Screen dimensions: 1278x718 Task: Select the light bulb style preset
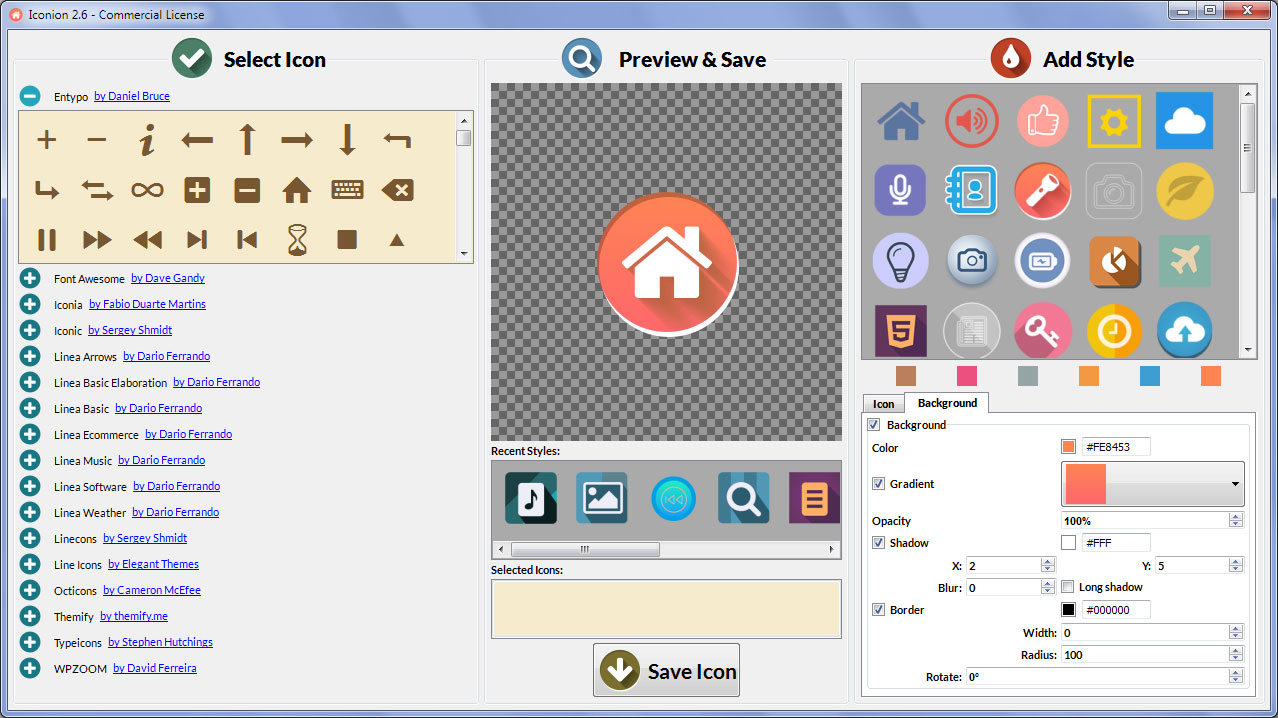[x=901, y=261]
